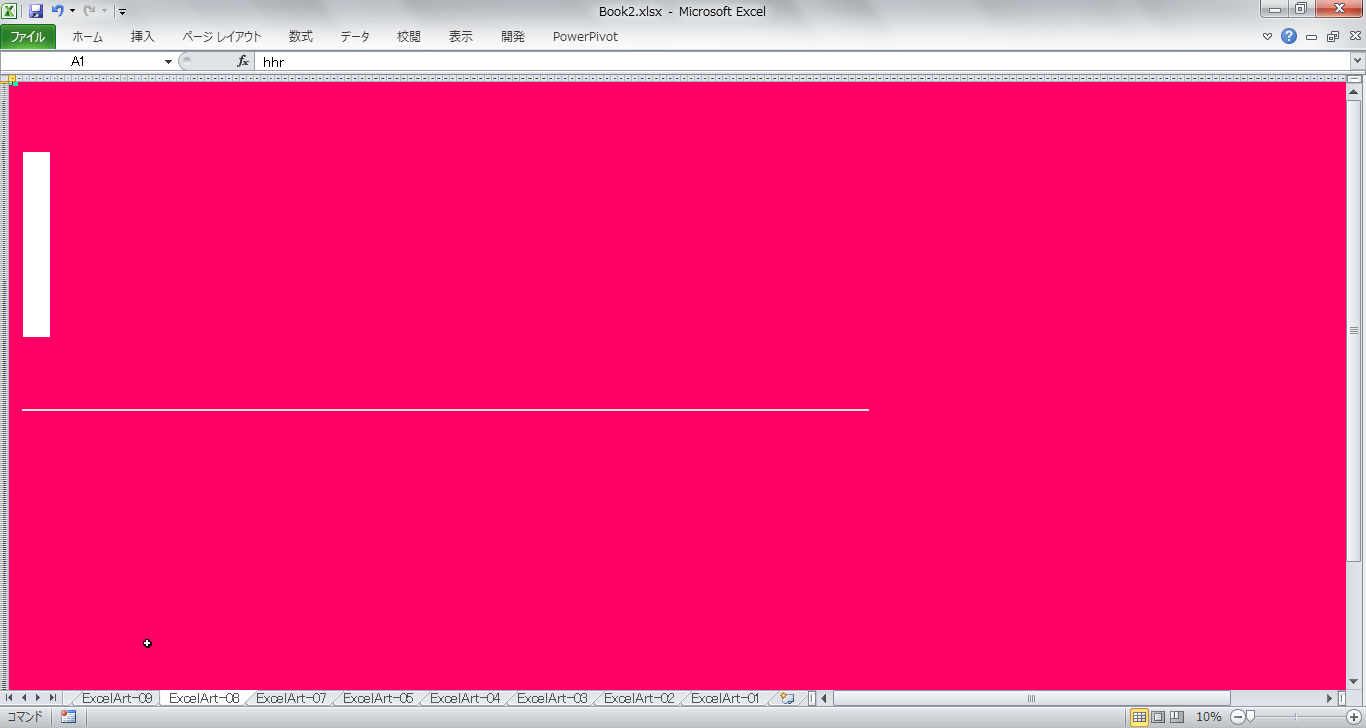The width and height of the screenshot is (1366, 728).
Task: Open the green ファイル (File) tab
Action: [x=28, y=37]
